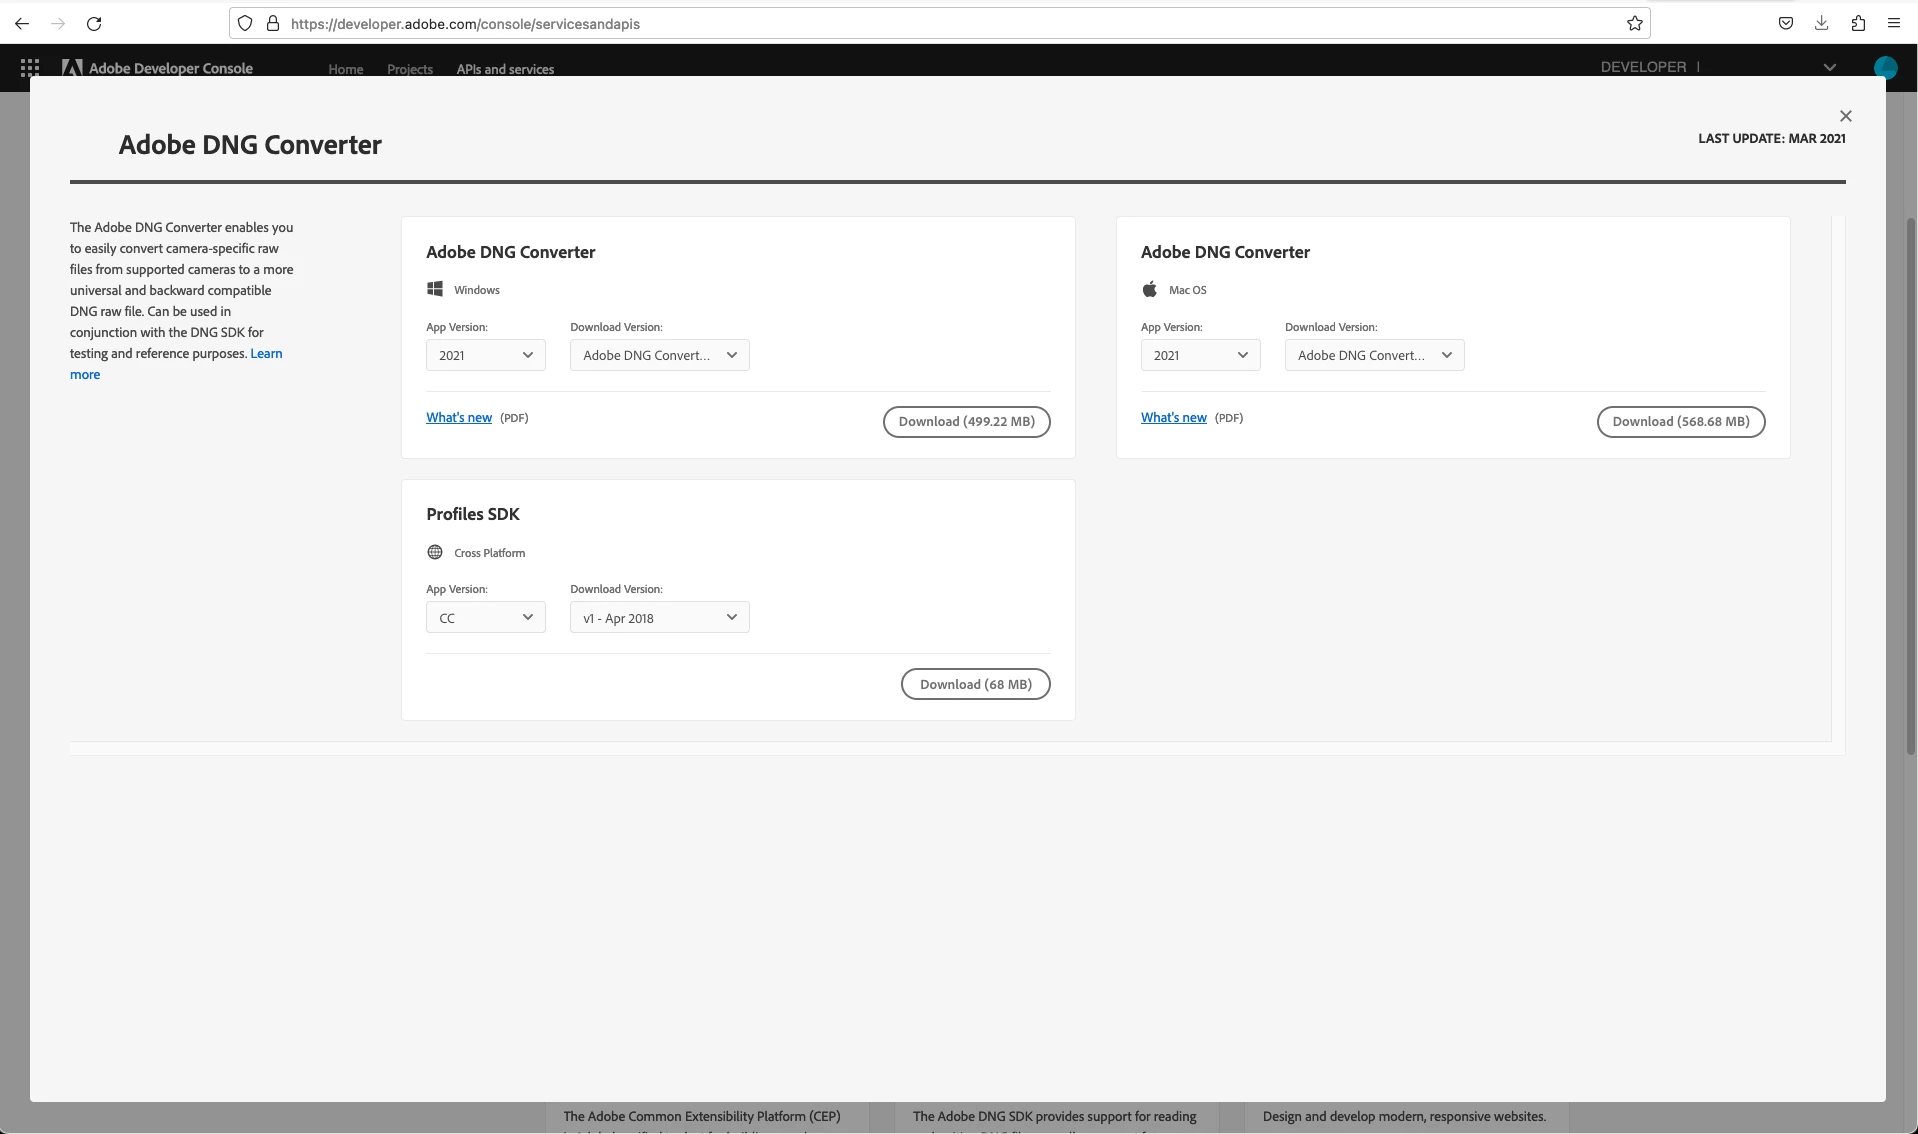Open the browser downloads icon
The width and height of the screenshot is (1918, 1134).
(1822, 23)
